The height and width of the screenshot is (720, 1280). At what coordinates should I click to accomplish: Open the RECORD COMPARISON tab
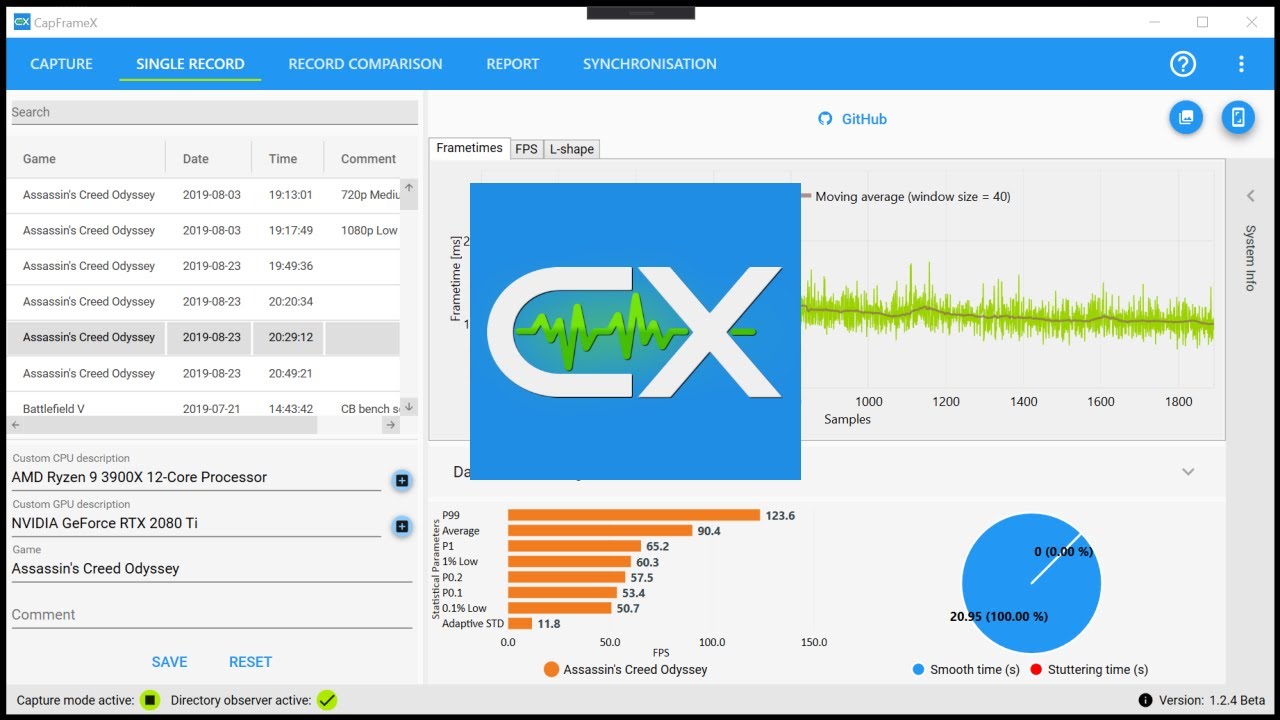[365, 64]
